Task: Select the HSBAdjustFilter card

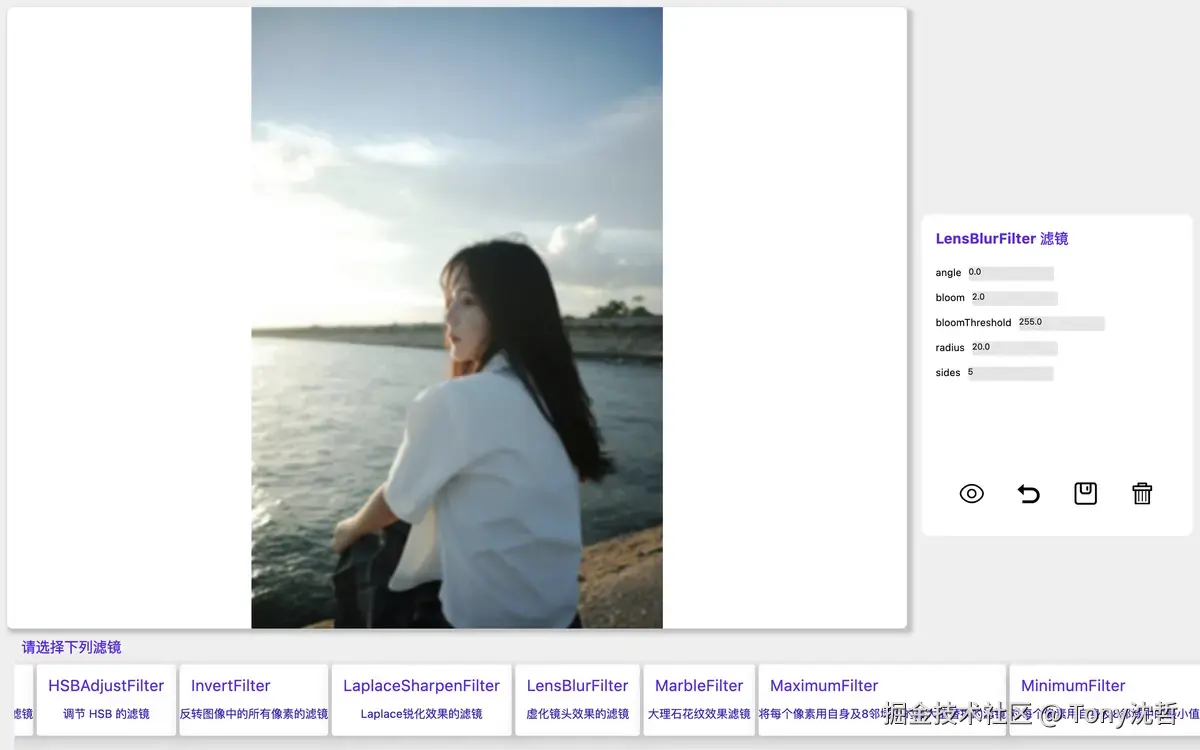Action: point(104,699)
